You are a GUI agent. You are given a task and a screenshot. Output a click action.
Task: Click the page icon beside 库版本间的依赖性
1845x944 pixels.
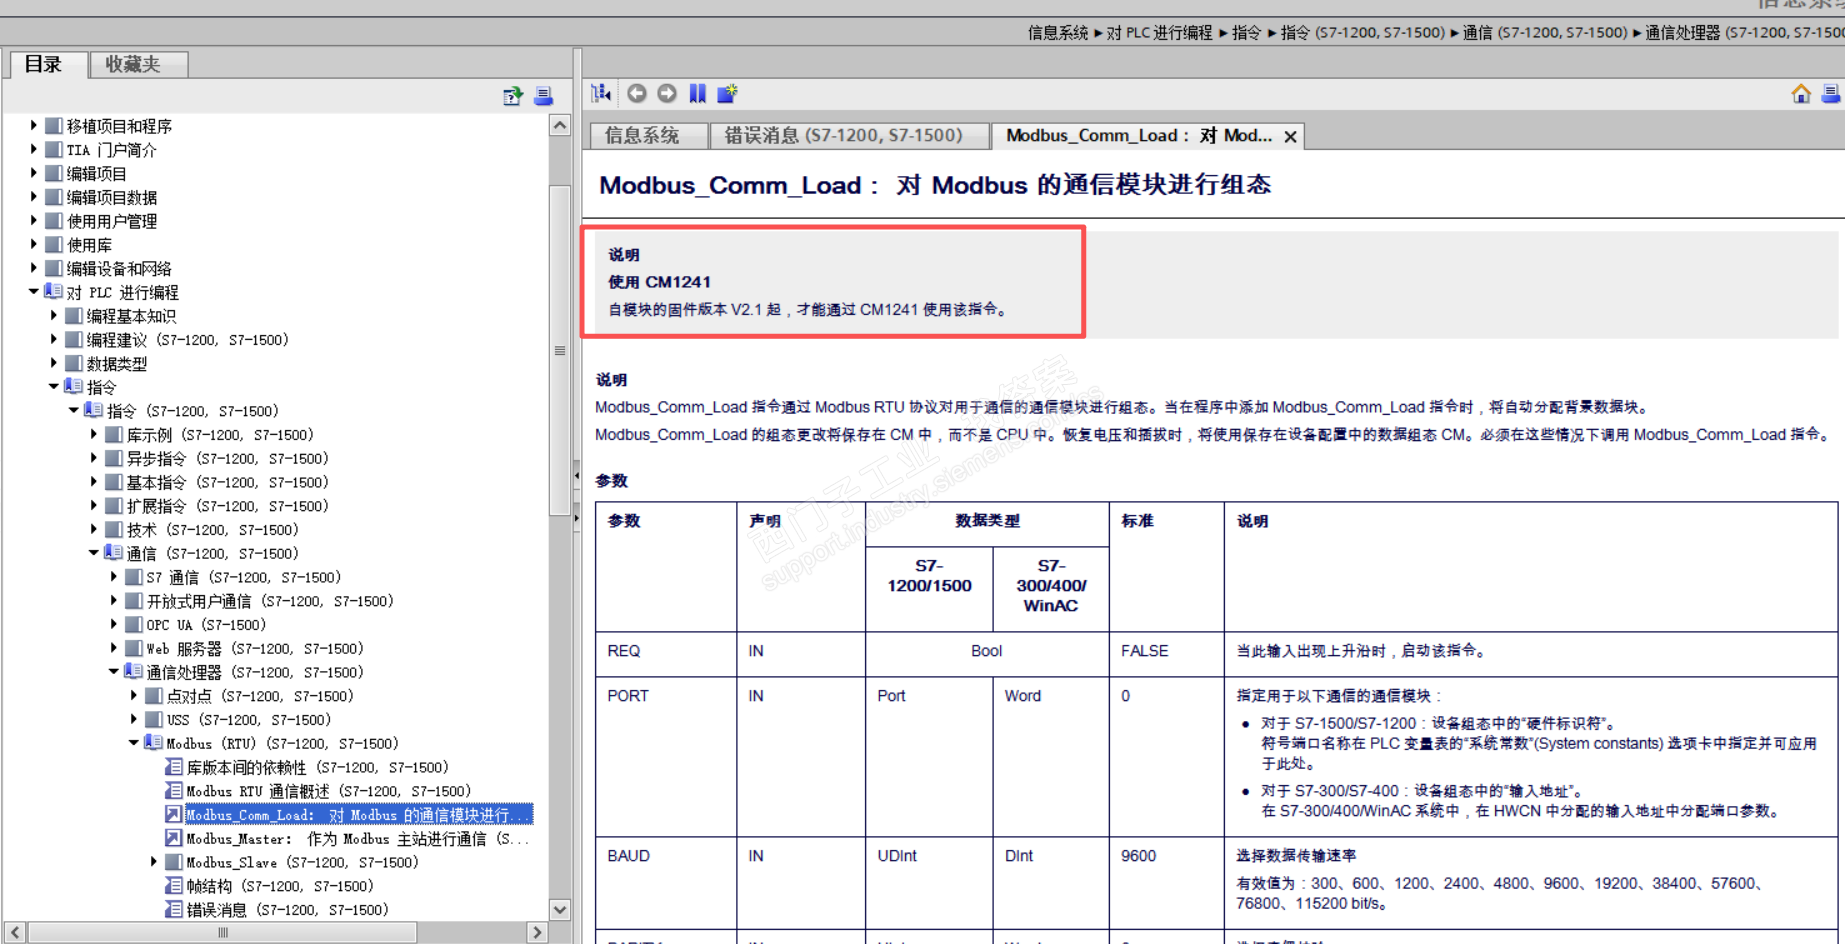[174, 767]
